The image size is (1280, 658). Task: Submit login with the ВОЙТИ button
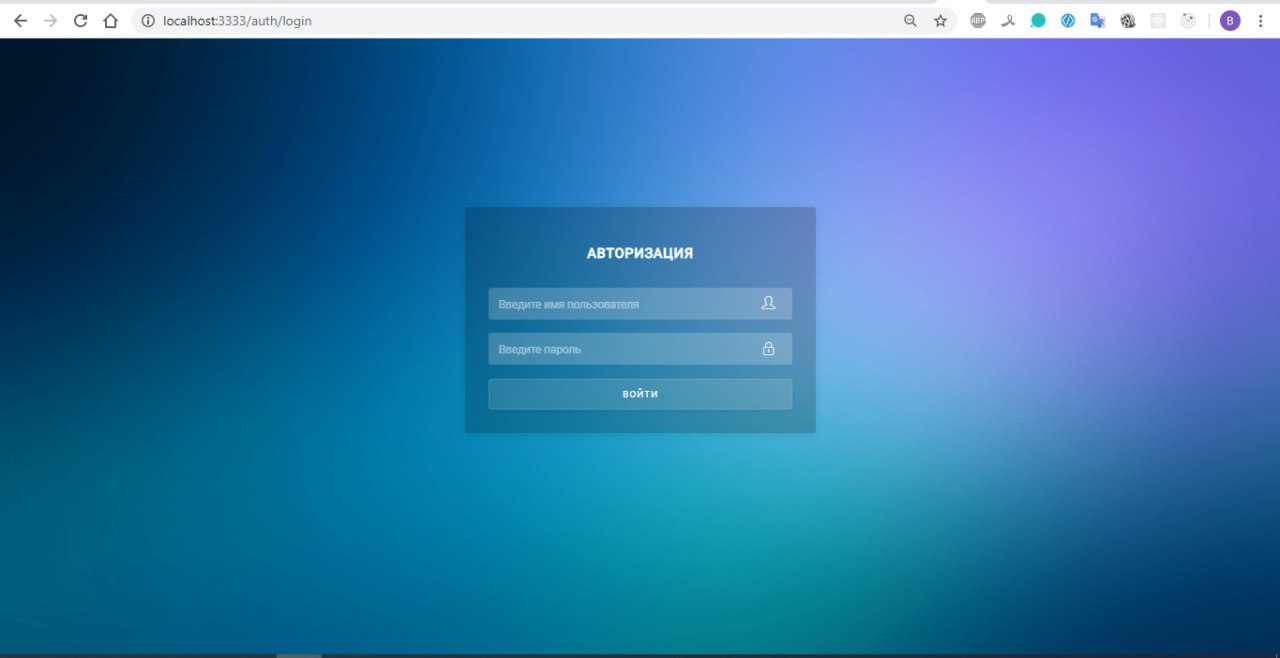pyautogui.click(x=640, y=394)
